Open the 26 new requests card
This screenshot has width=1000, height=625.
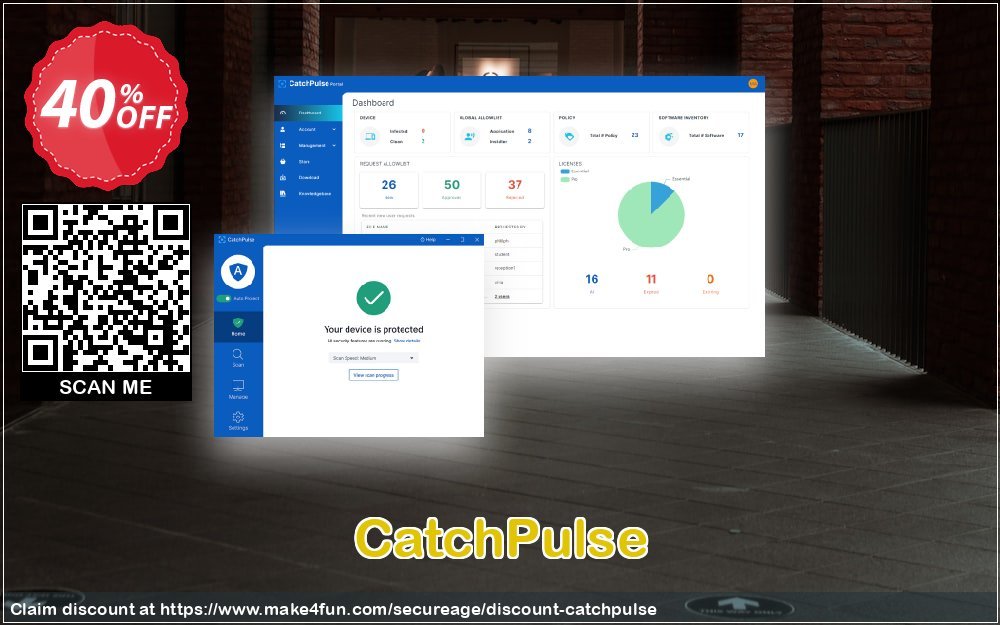(389, 189)
